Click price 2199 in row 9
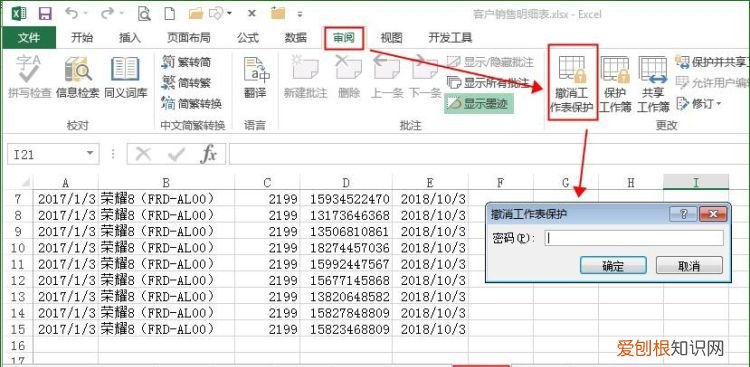 click(x=267, y=231)
